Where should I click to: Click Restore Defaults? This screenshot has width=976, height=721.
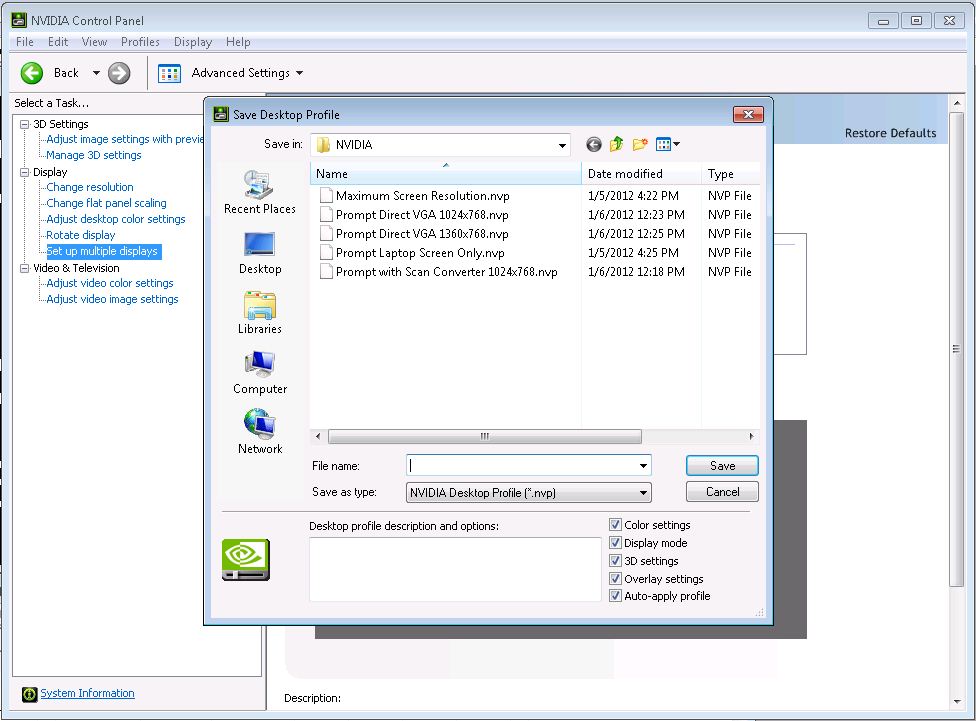point(890,133)
